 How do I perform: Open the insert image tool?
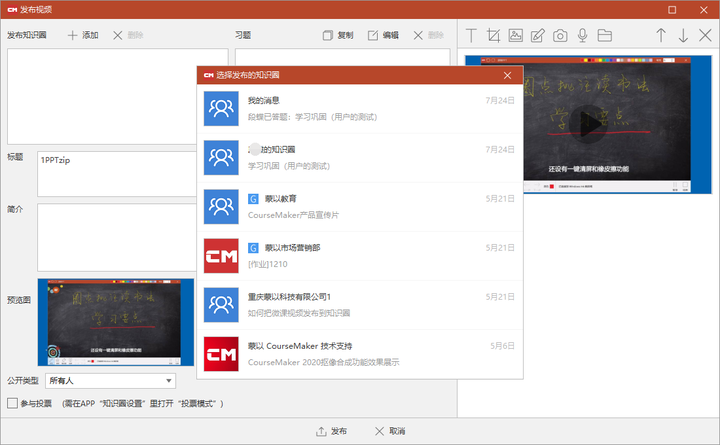(x=516, y=35)
